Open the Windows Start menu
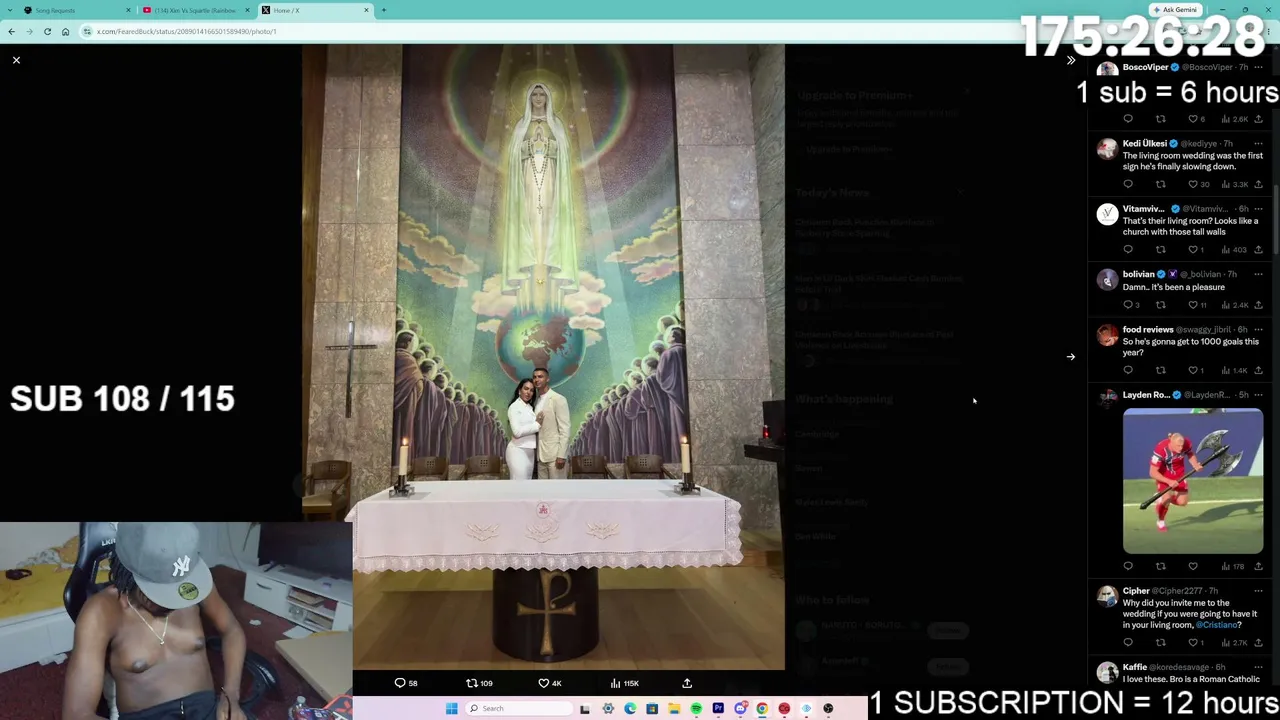The image size is (1280, 720). (451, 708)
